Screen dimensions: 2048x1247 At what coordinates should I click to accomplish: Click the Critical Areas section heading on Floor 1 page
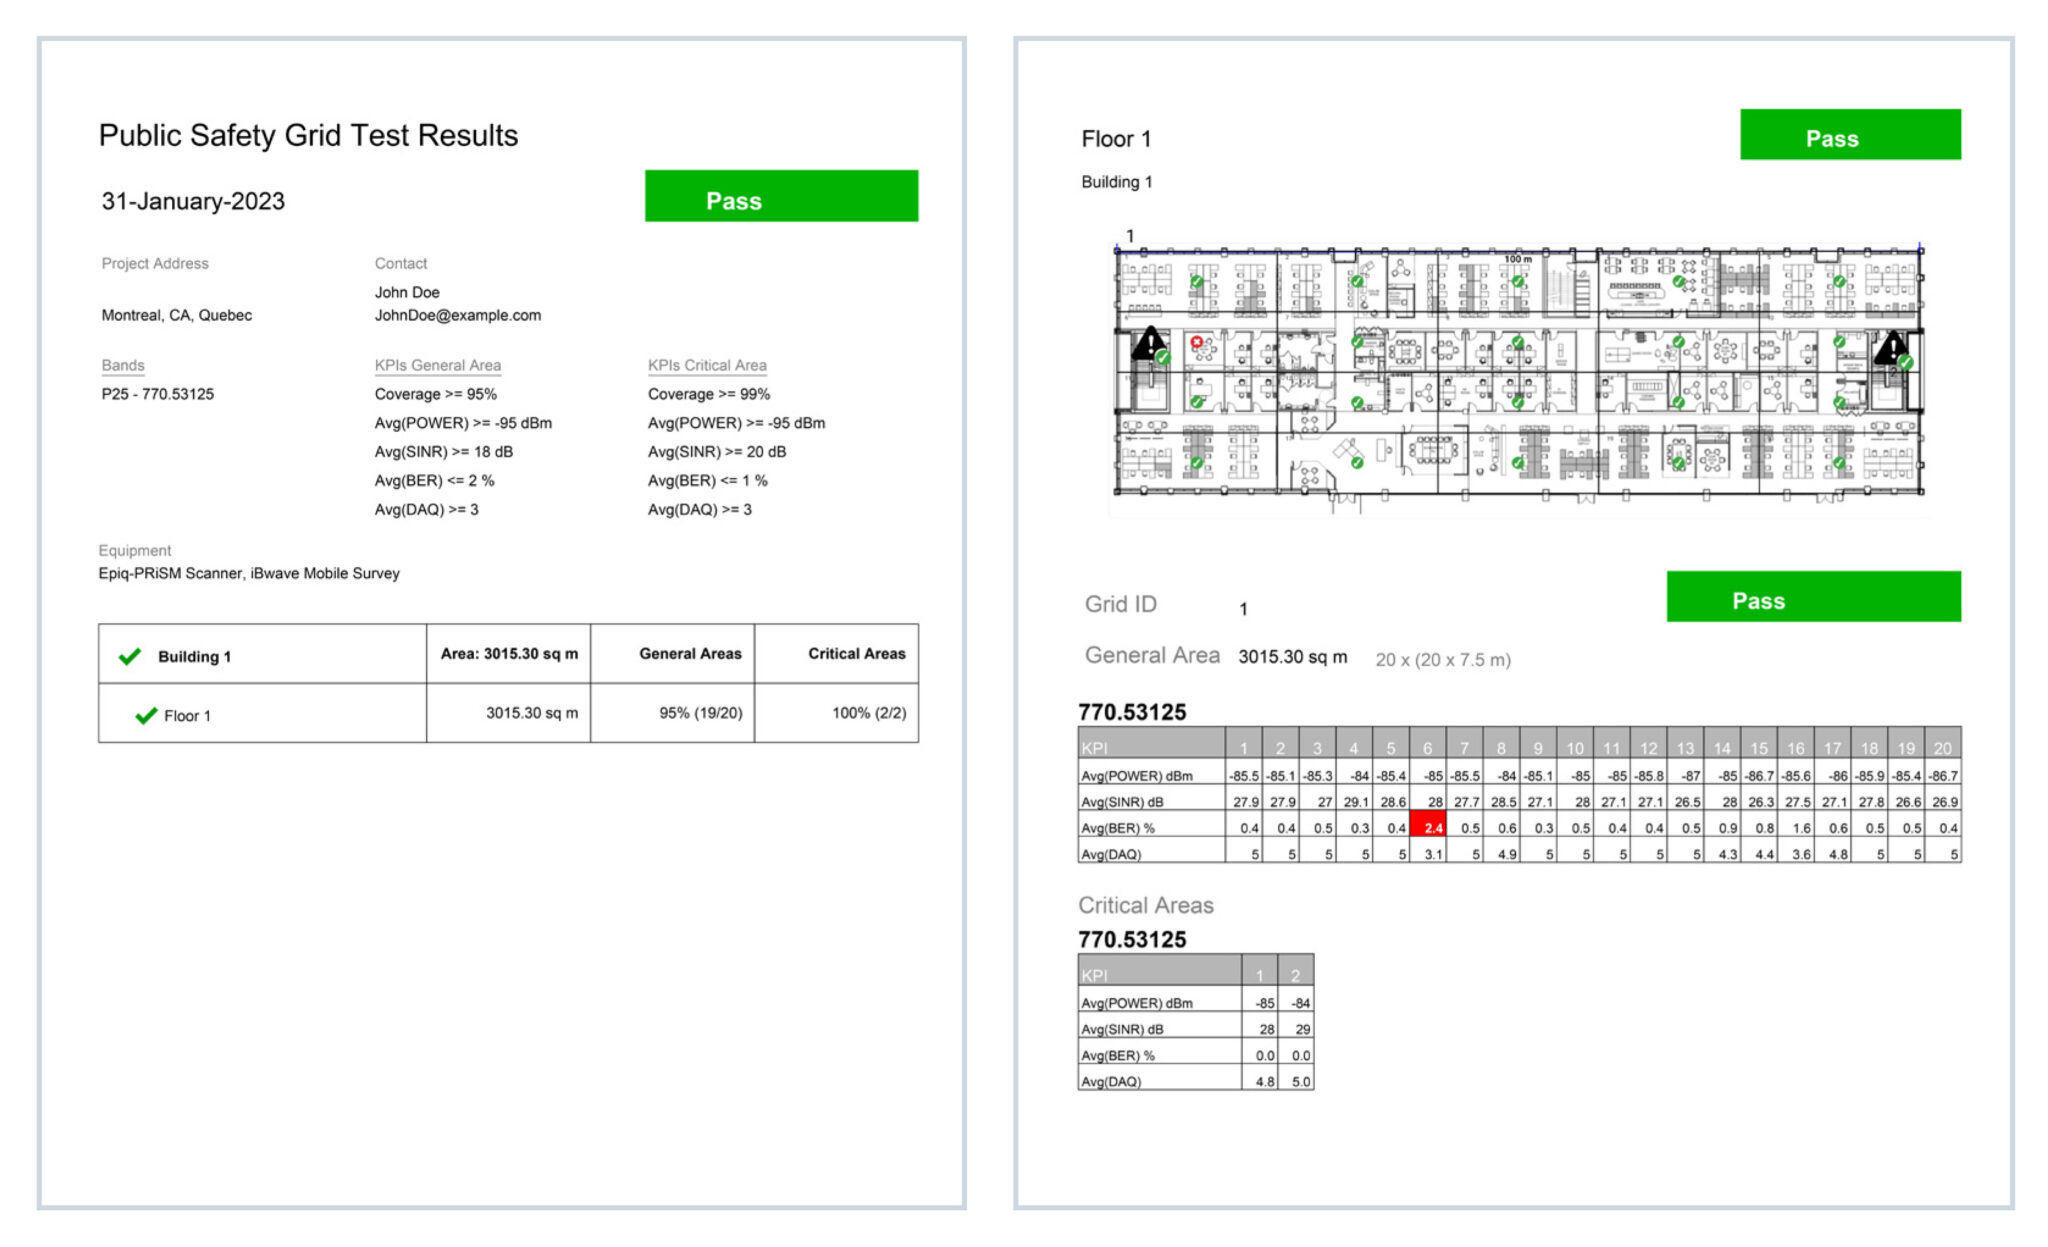(x=1146, y=905)
